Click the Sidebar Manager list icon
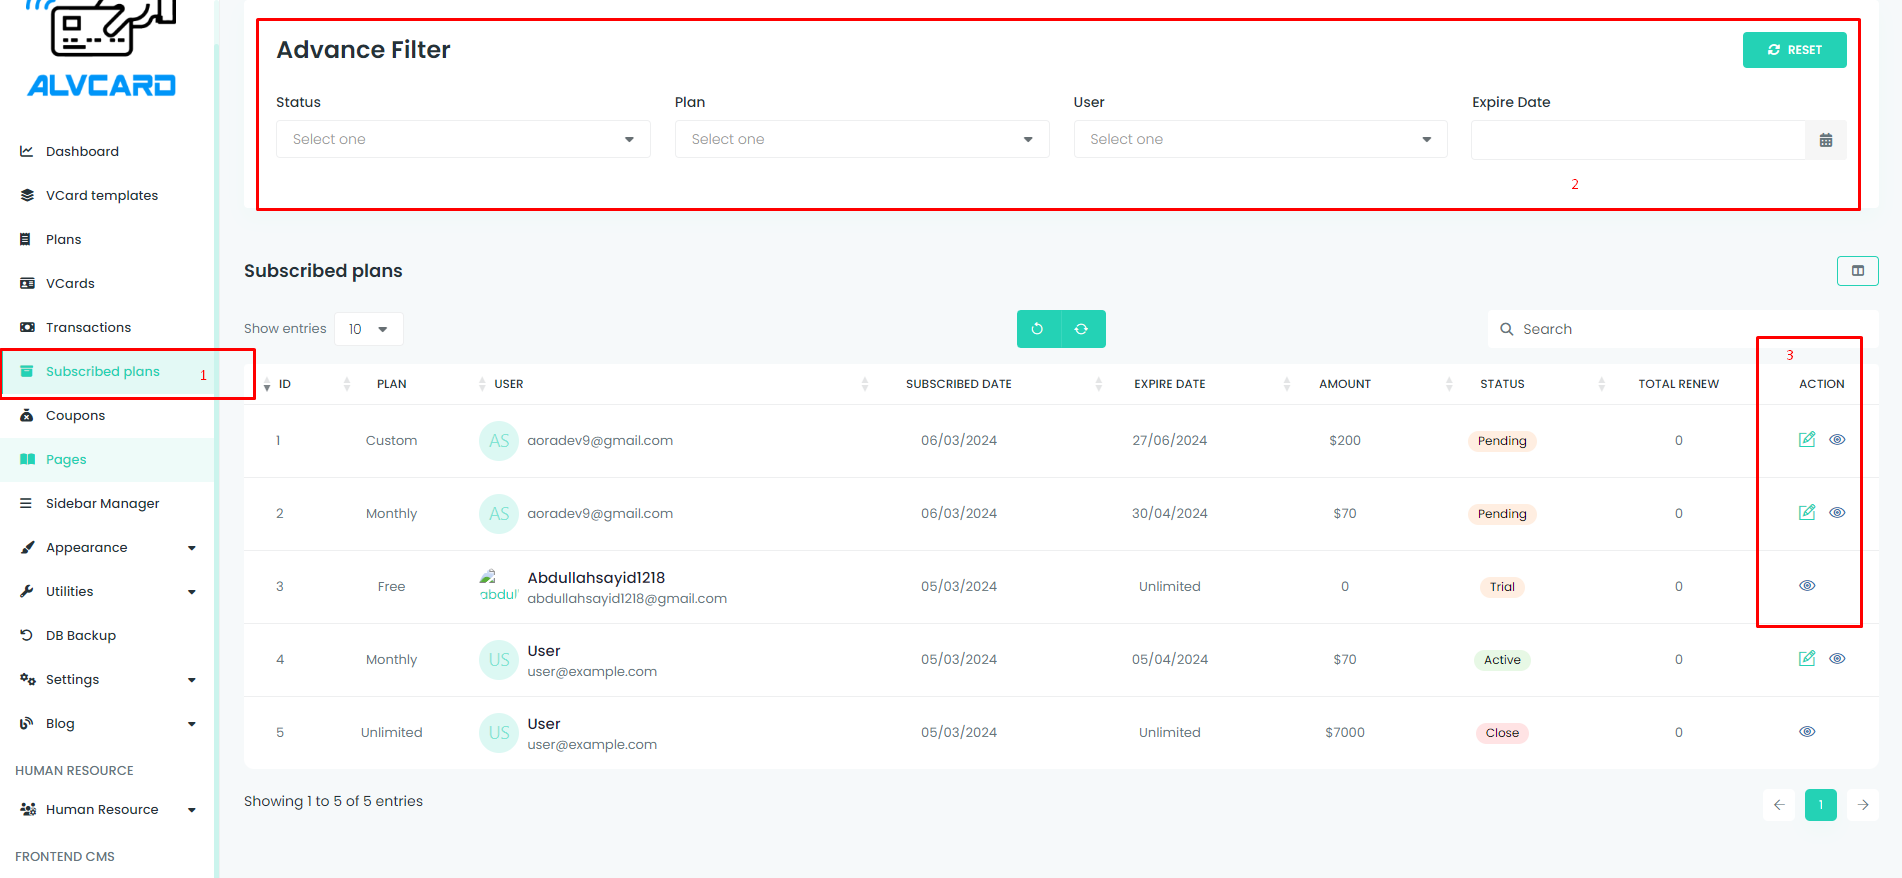 26,503
